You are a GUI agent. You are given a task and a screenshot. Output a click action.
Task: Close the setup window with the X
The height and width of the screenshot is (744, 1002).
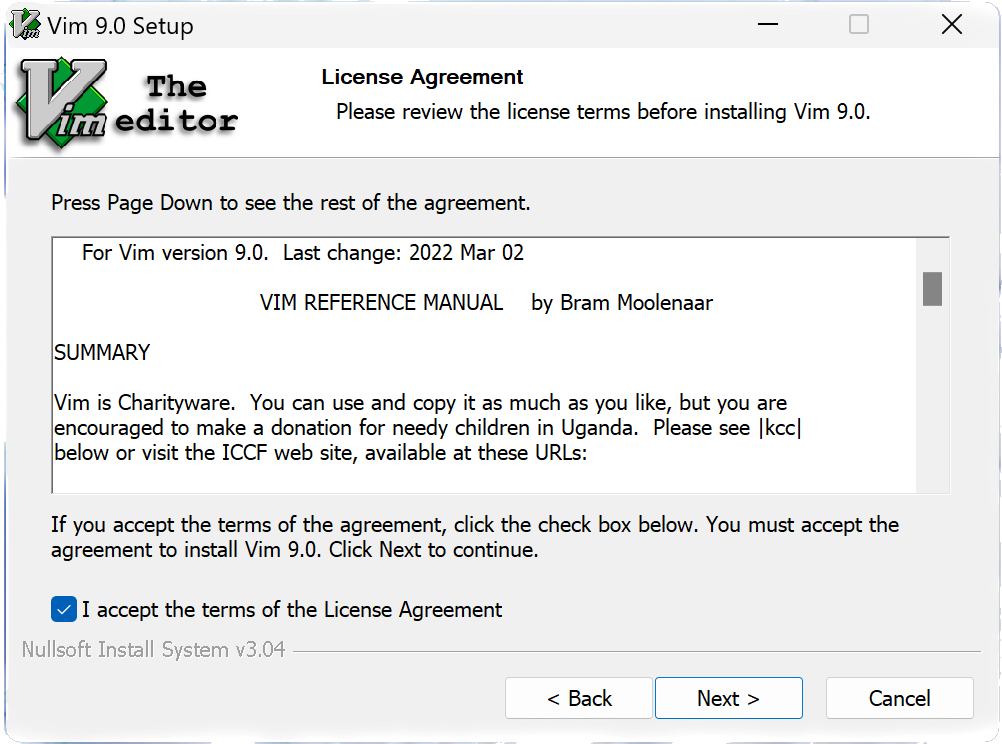[951, 23]
